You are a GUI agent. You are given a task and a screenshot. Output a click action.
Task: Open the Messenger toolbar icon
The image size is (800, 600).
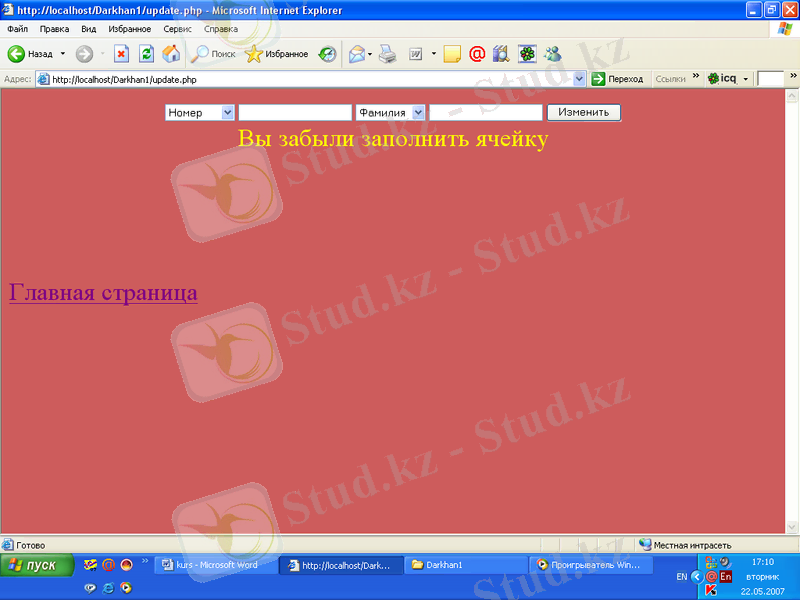coord(553,54)
